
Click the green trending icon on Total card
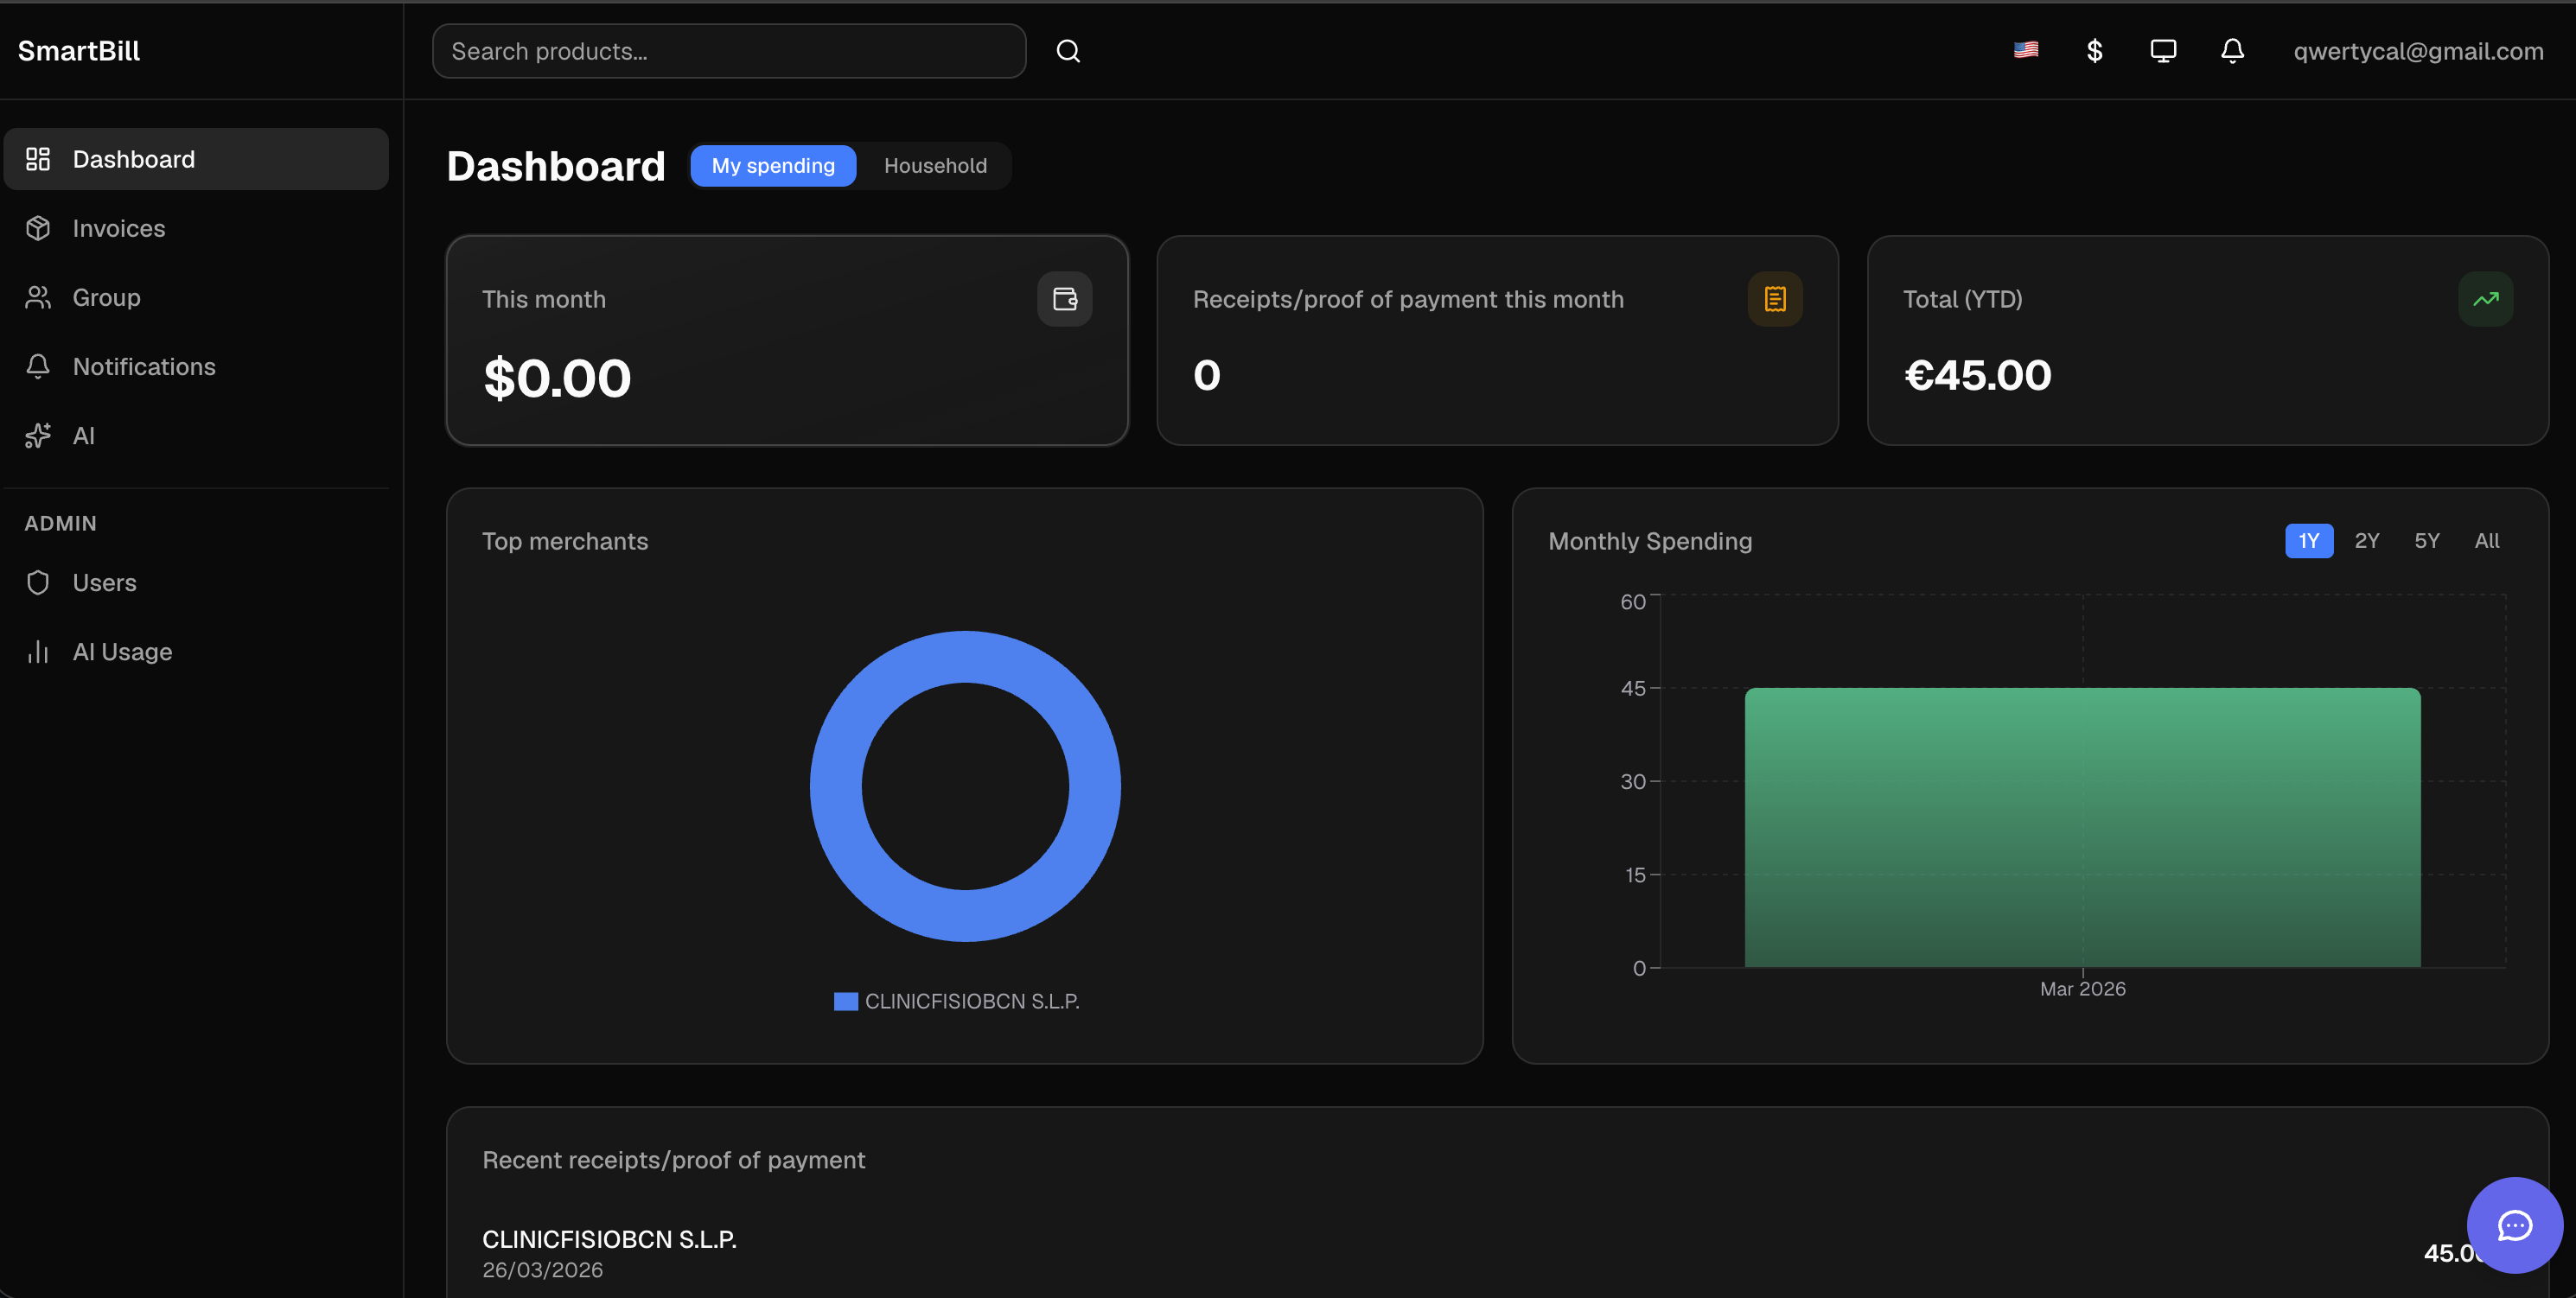[x=2486, y=299]
